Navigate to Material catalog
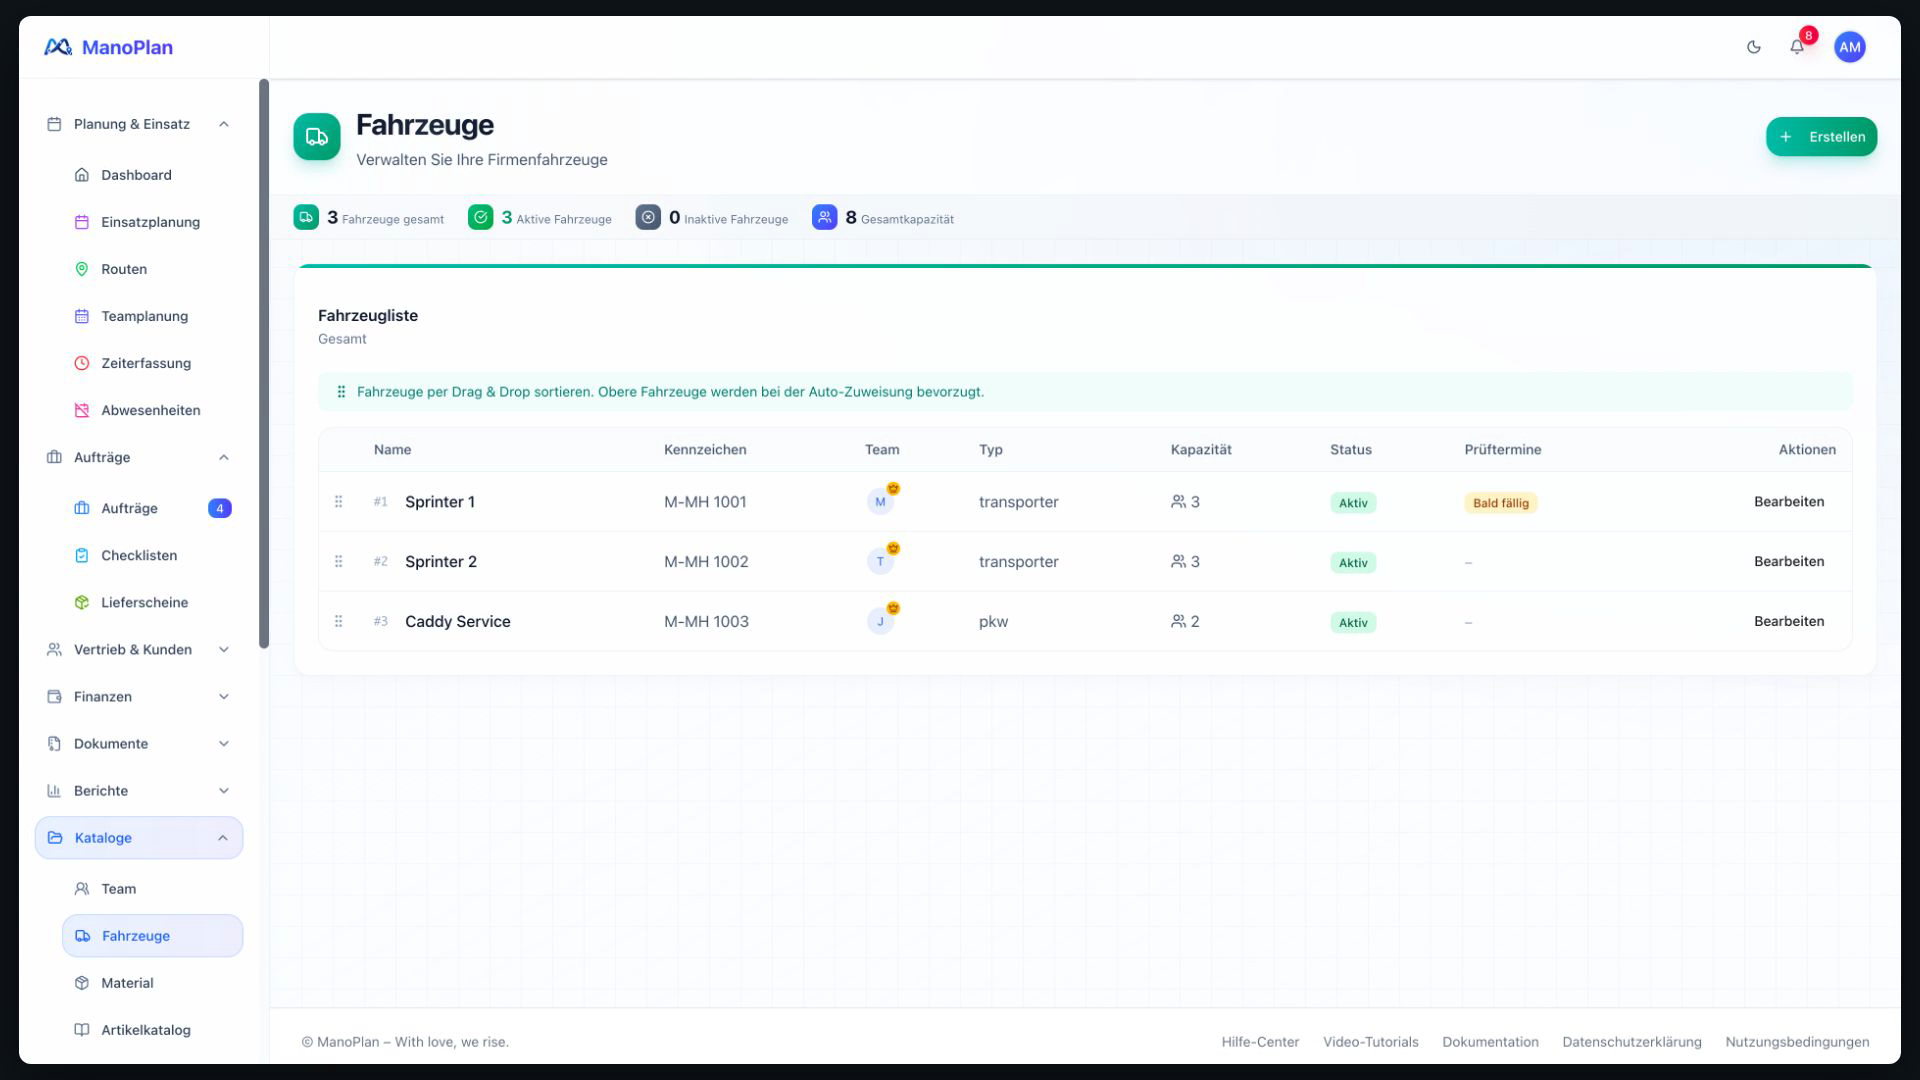 pos(152,983)
